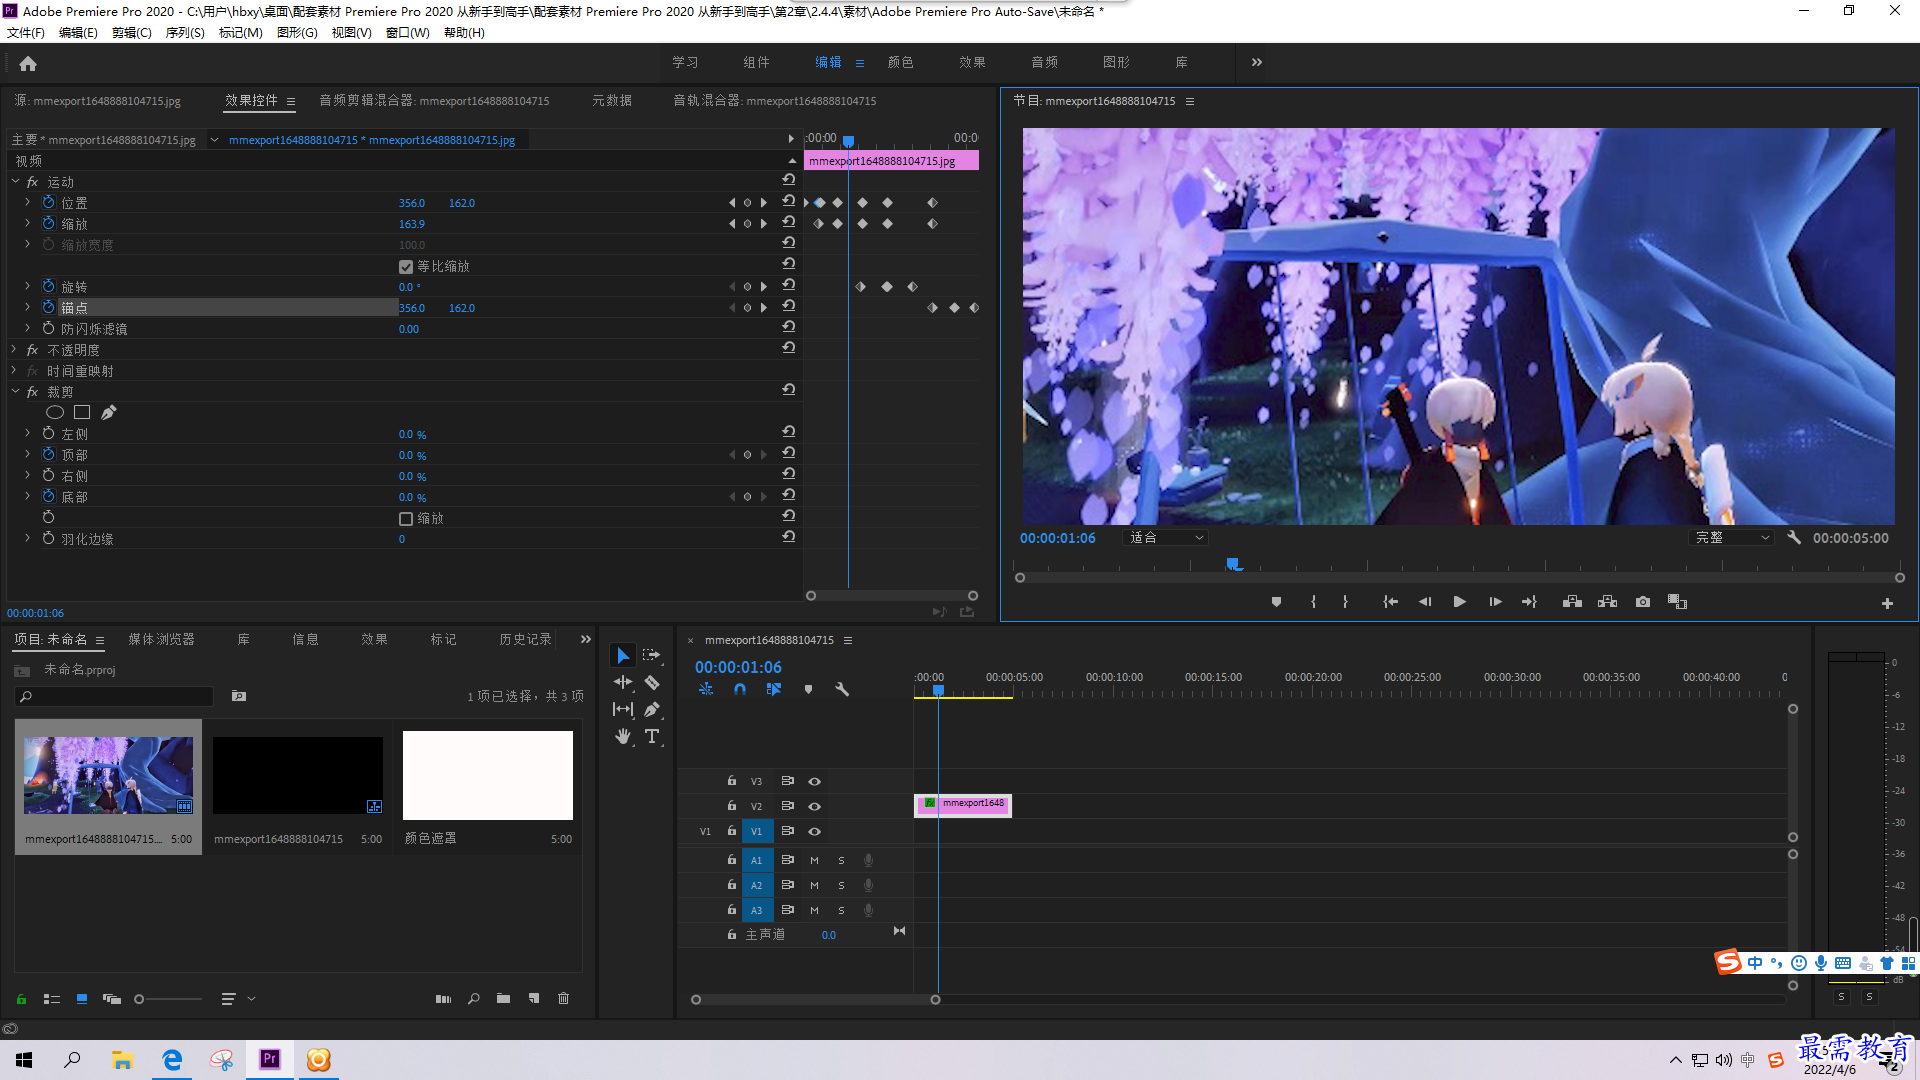The width and height of the screenshot is (1920, 1080).
Task: Delete selected project item trash icon
Action: coord(563,998)
